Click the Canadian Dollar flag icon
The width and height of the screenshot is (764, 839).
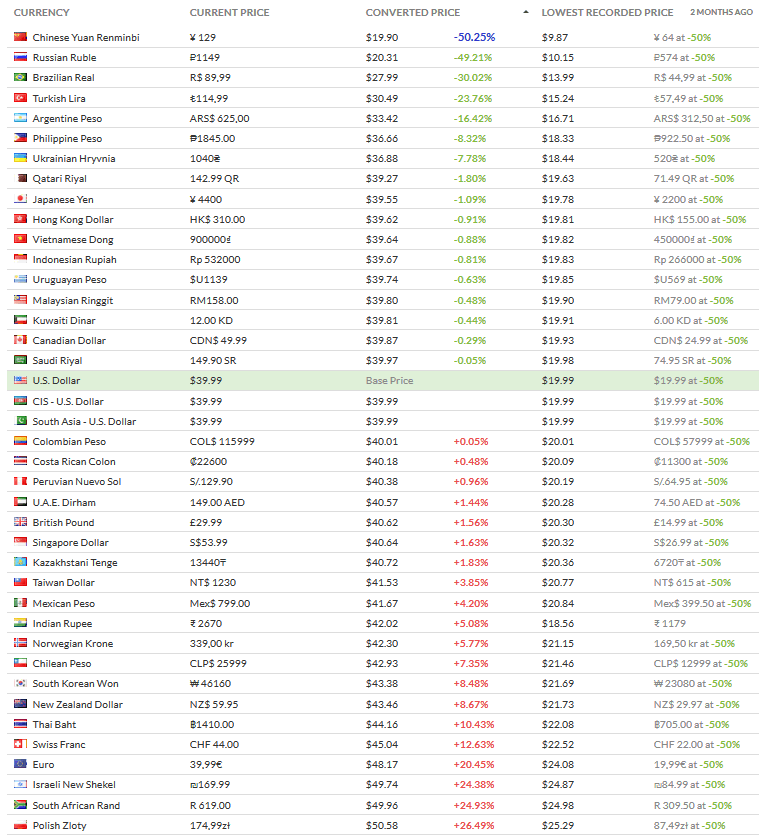click(20, 340)
